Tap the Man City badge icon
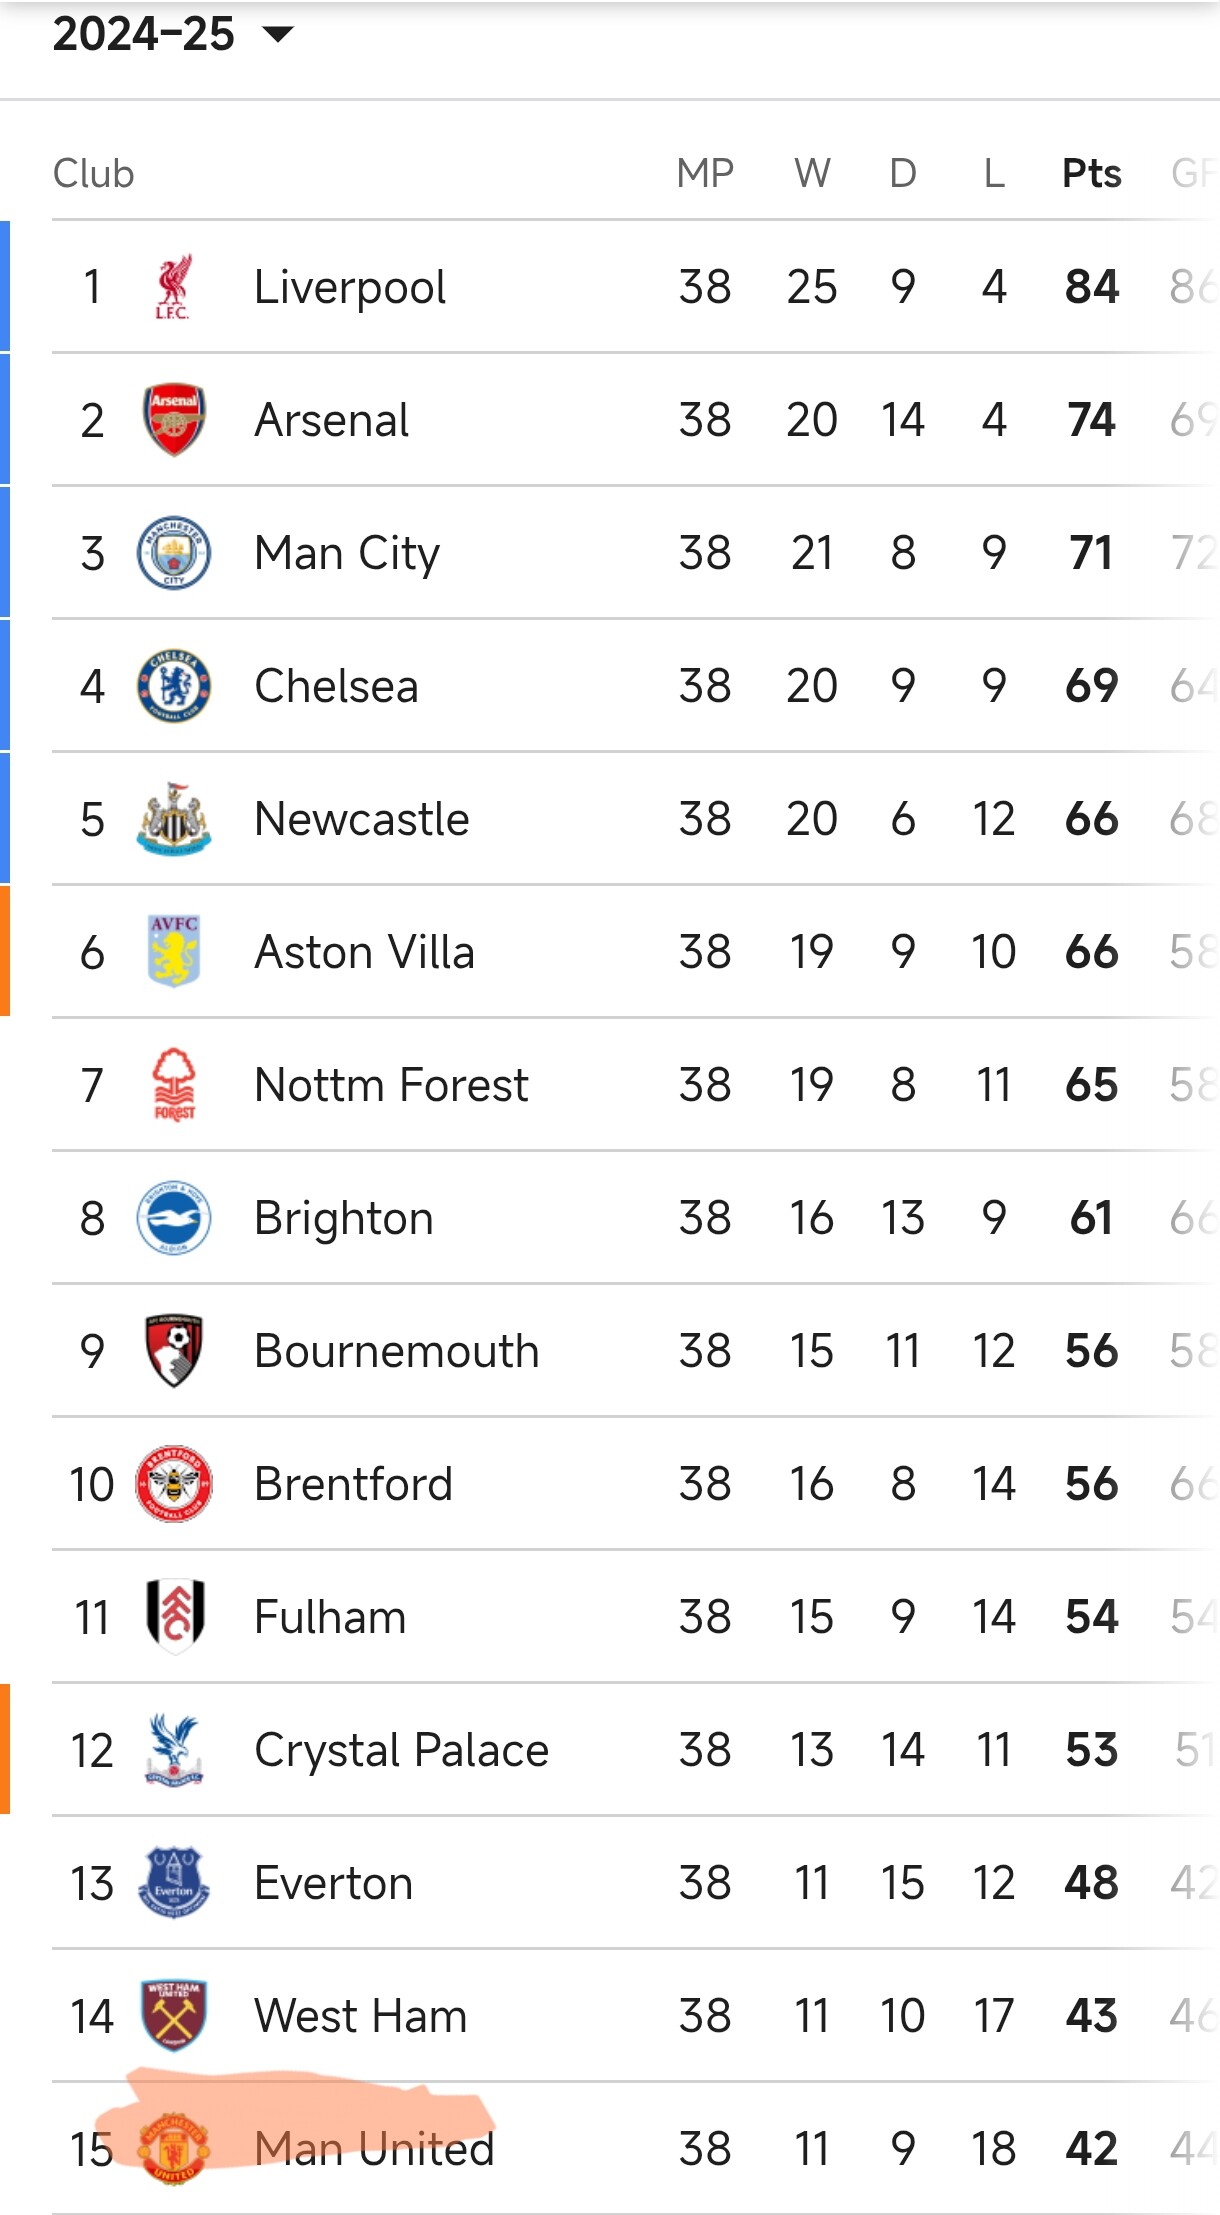This screenshot has width=1220, height=2215. 174,553
